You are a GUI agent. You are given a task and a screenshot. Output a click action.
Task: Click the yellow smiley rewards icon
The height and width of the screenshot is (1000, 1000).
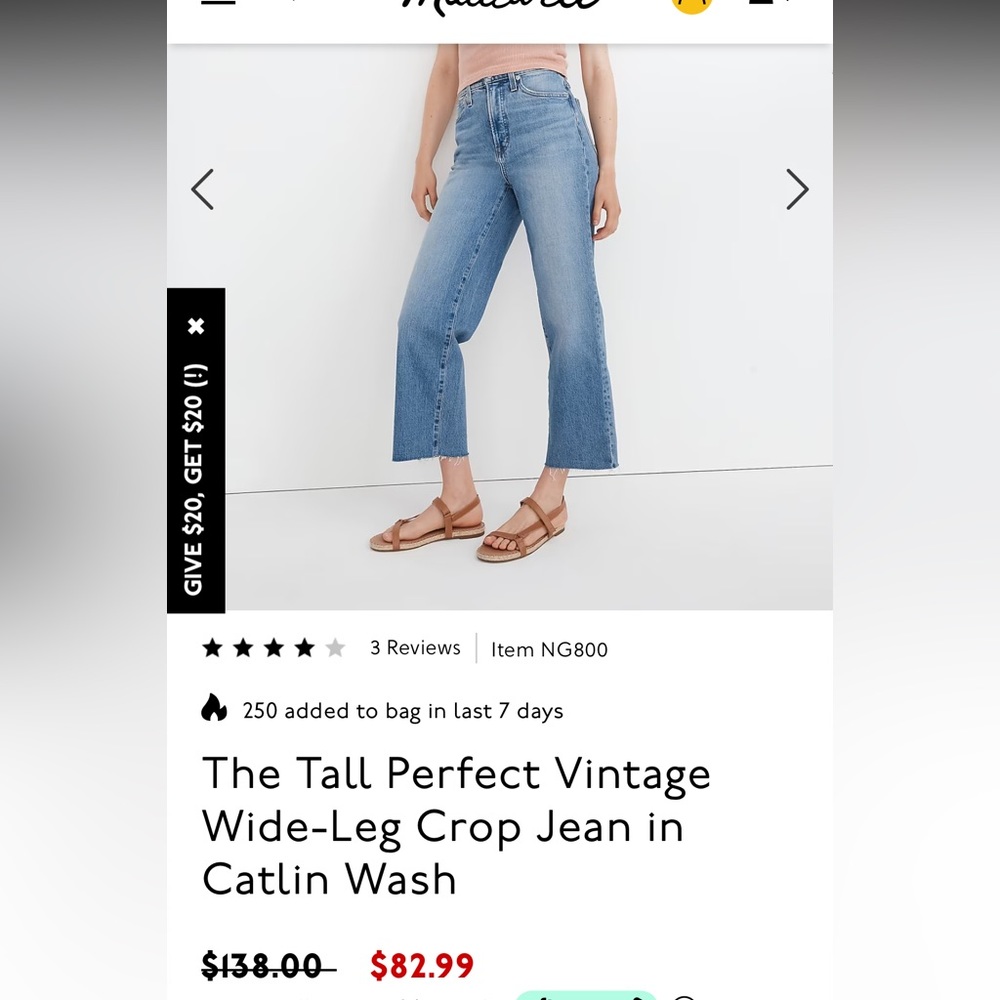(x=692, y=6)
